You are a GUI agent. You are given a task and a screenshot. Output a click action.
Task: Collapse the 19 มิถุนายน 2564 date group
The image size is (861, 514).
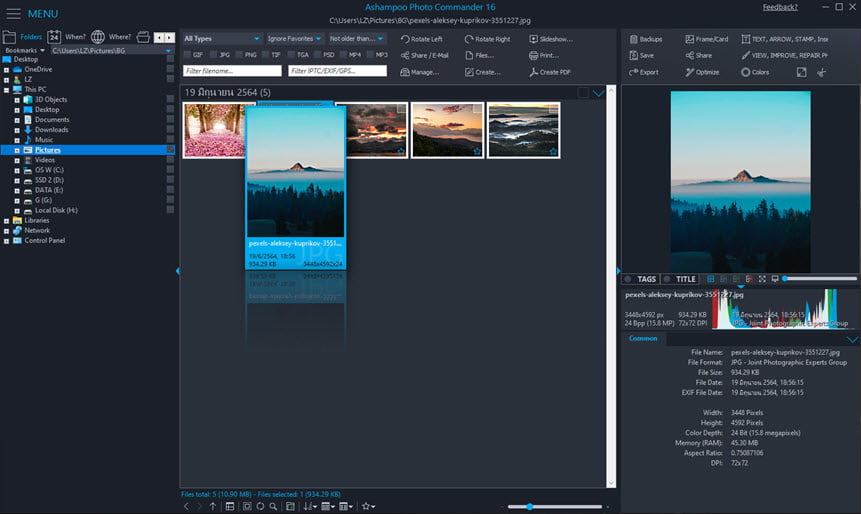(x=599, y=93)
